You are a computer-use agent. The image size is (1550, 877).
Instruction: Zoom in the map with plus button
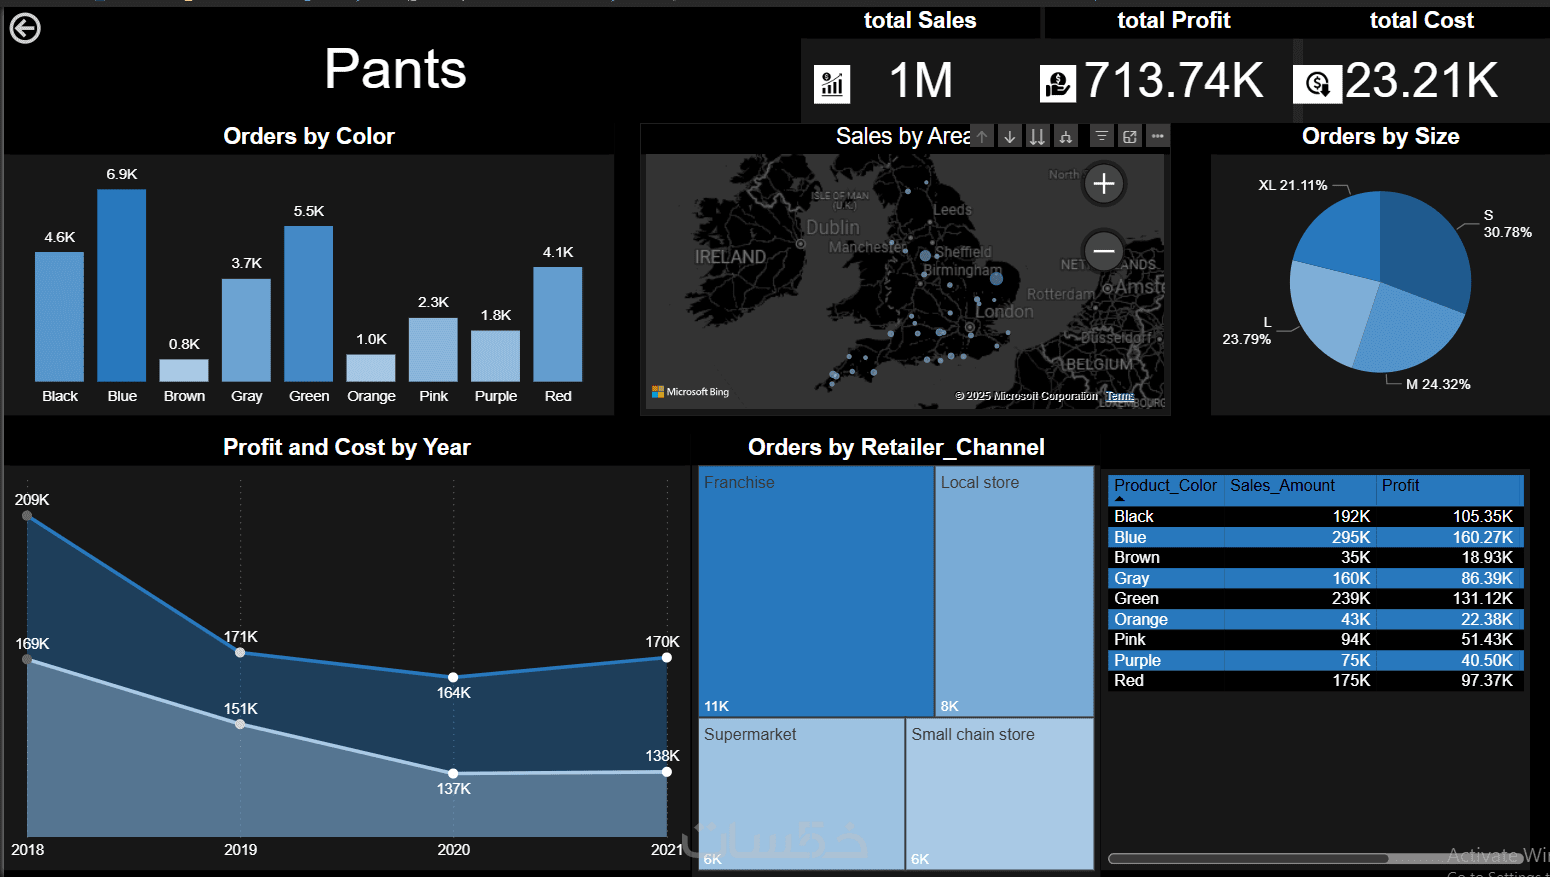click(1104, 183)
